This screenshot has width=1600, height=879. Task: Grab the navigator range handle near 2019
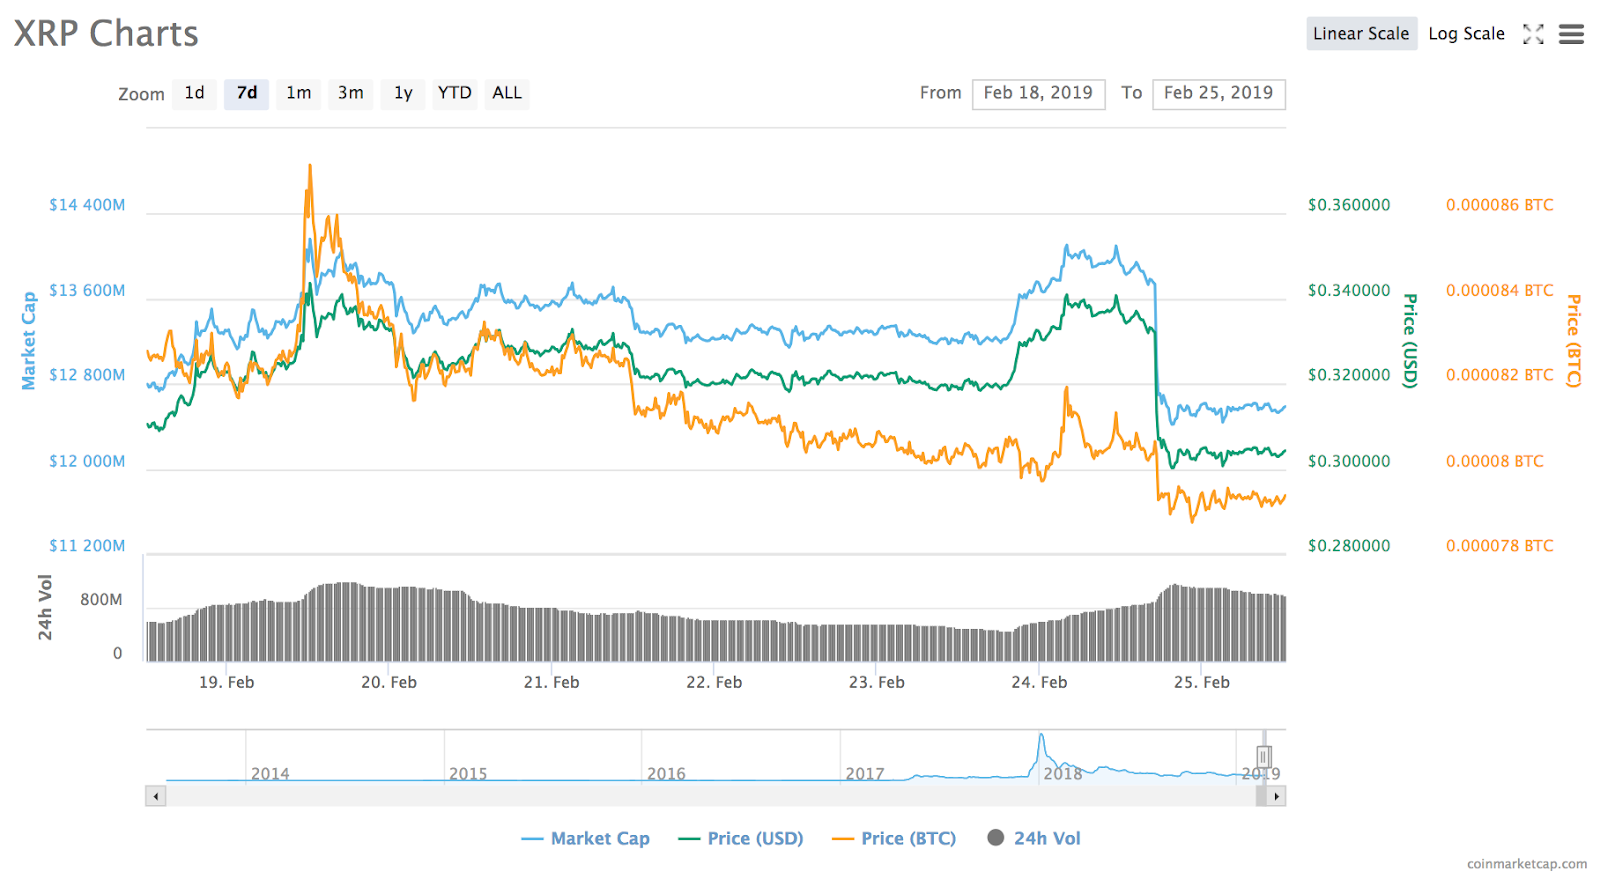click(x=1264, y=757)
